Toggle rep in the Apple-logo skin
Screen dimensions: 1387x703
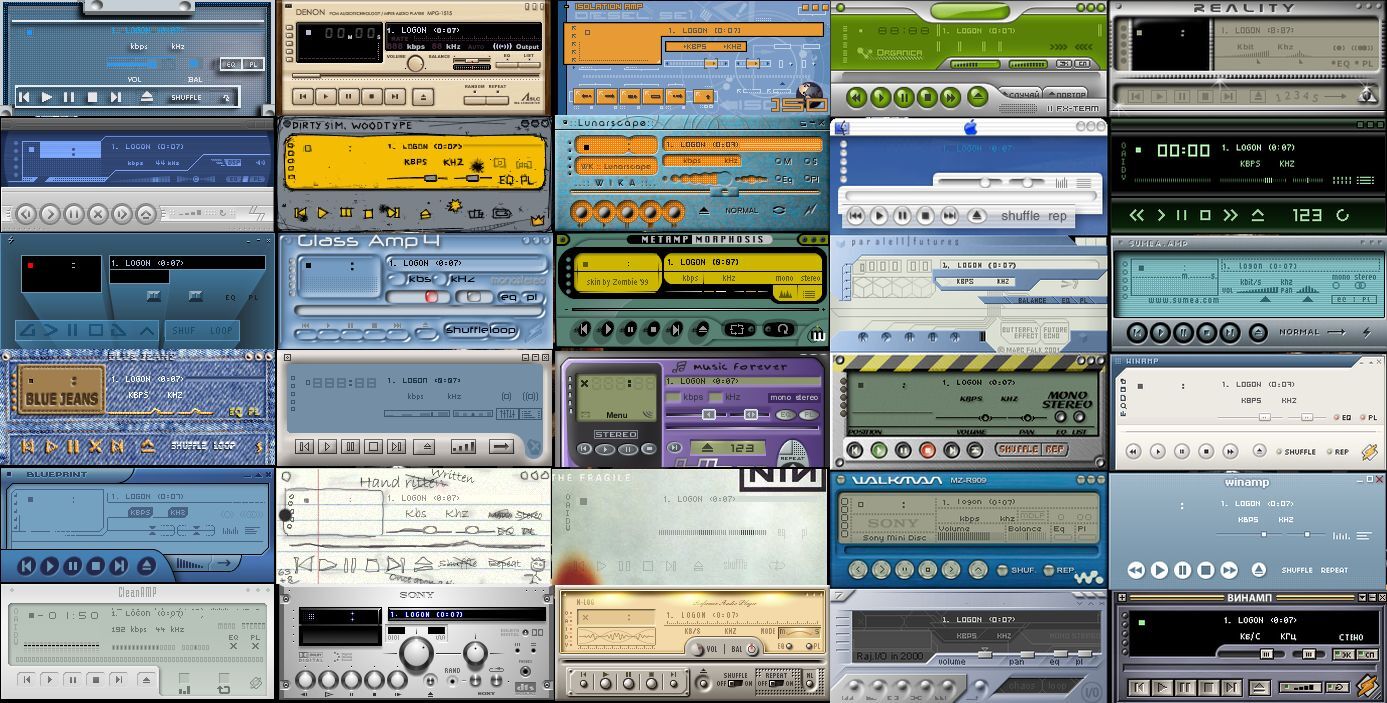point(1057,216)
